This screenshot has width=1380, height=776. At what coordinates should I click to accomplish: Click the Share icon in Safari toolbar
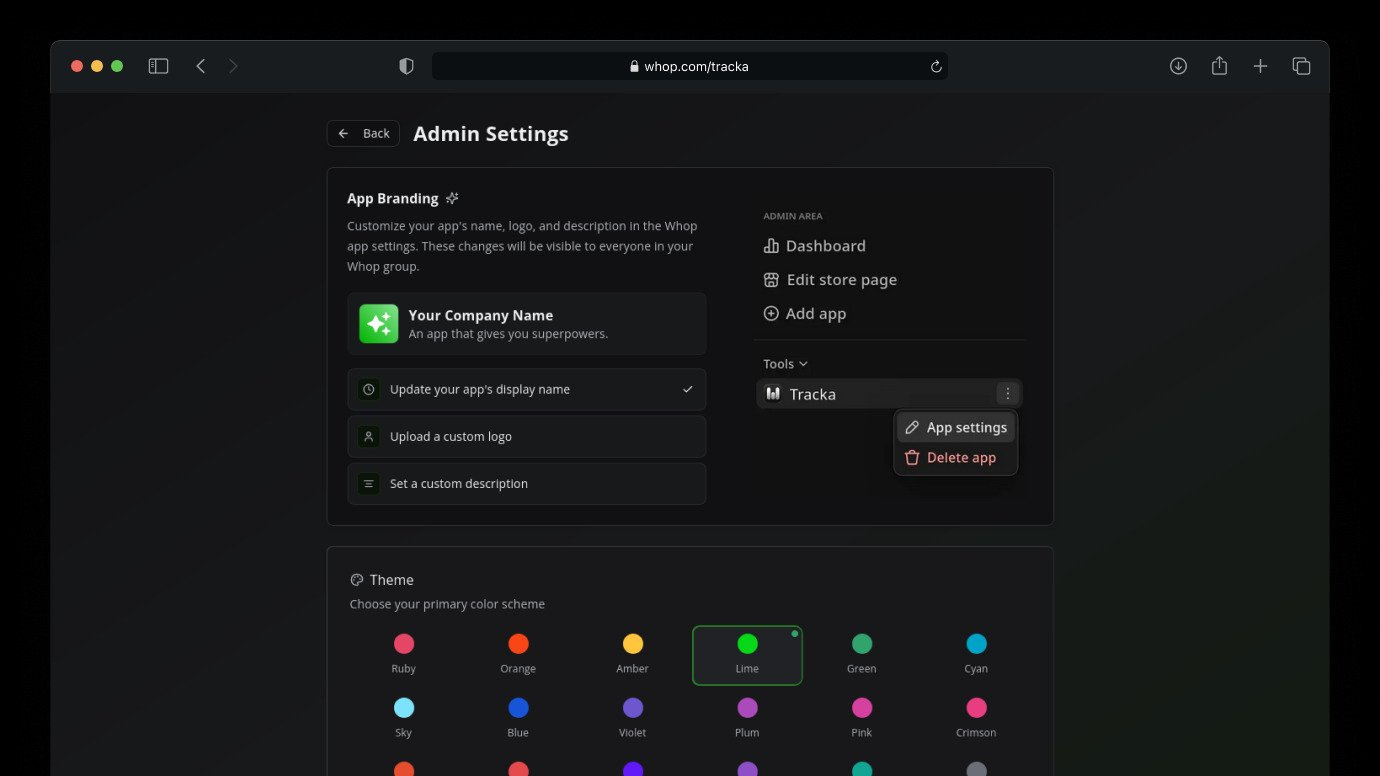(x=1219, y=66)
